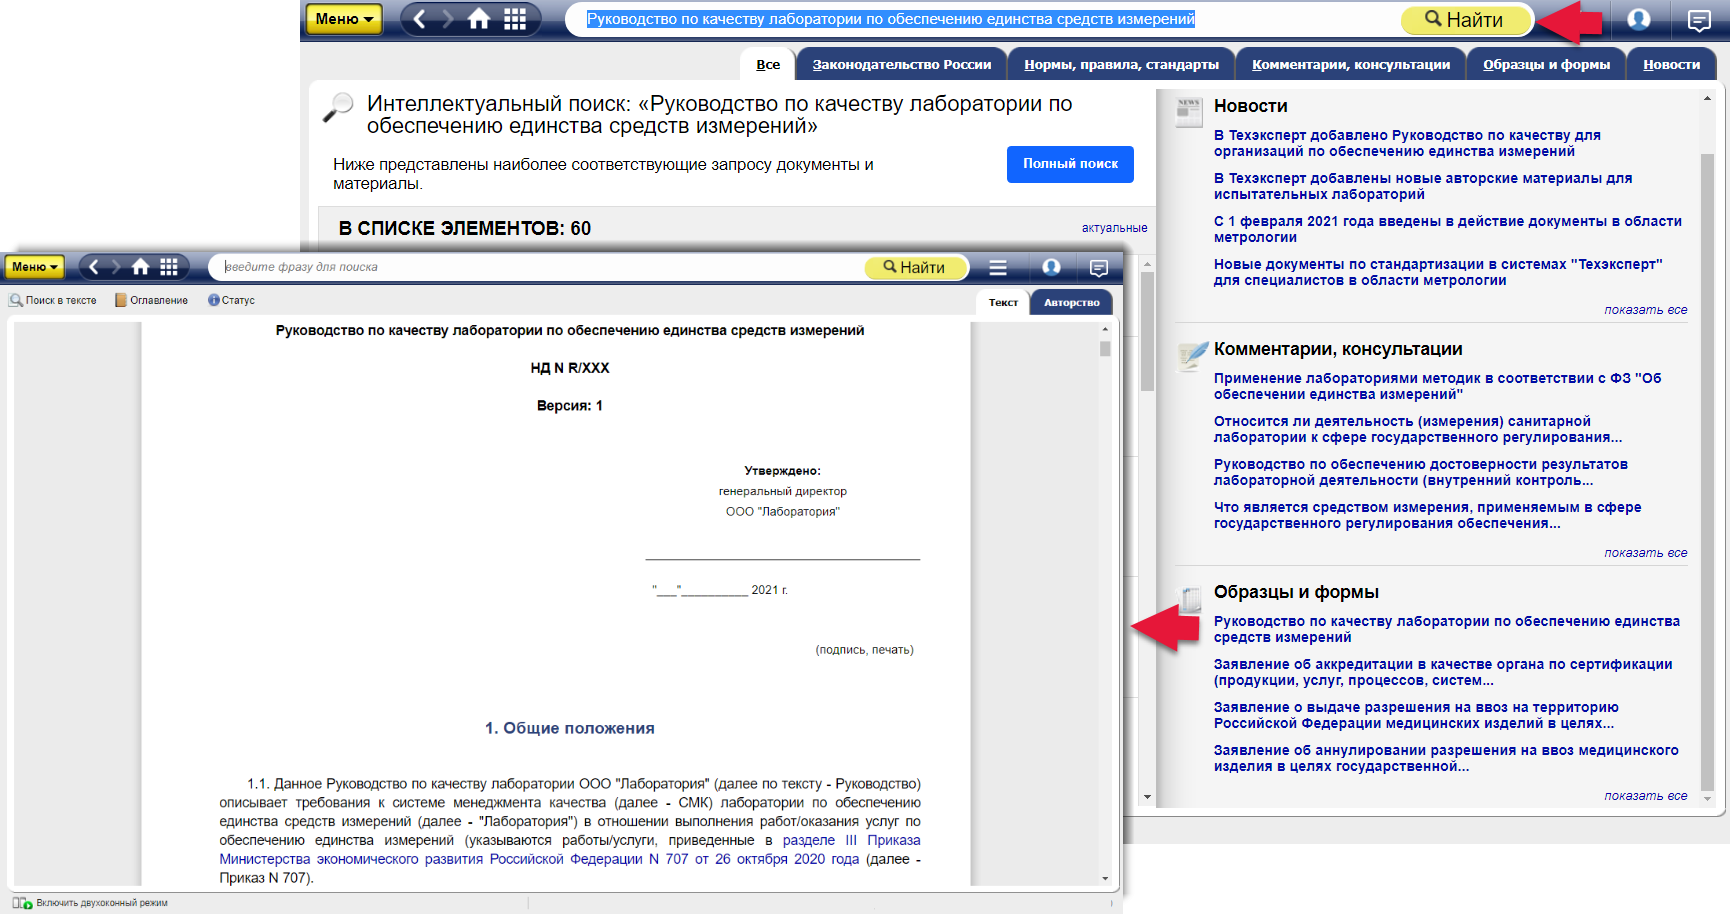Open the Статус info tool
Viewport: 1730px width, 914px height.
pyautogui.click(x=231, y=300)
